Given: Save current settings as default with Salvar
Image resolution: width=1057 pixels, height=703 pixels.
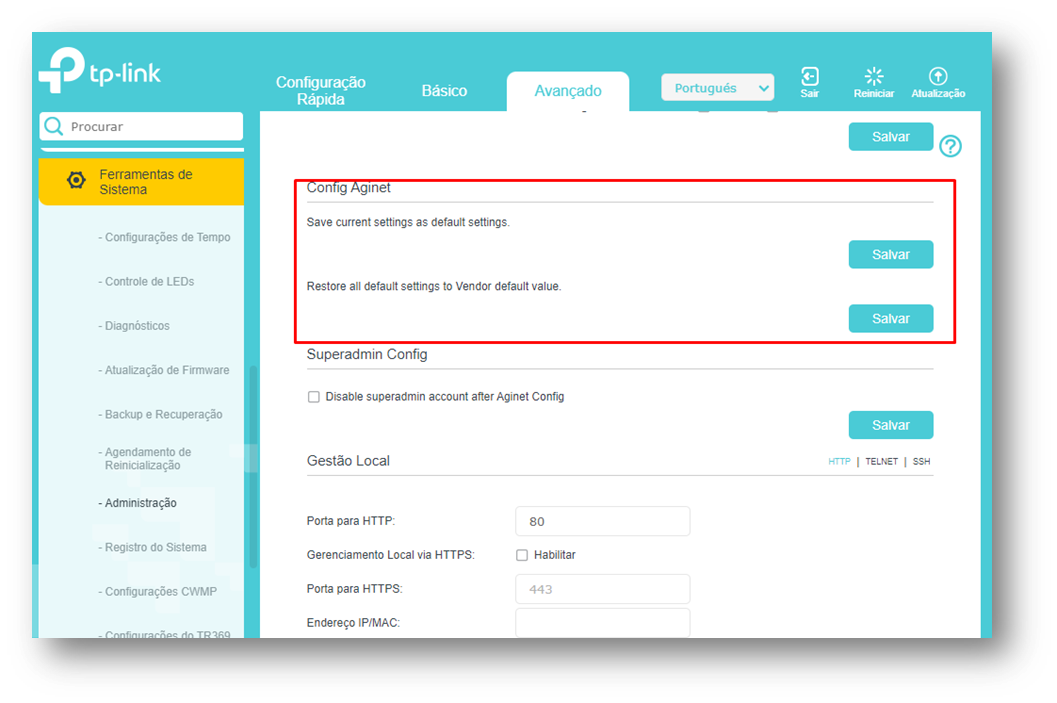Looking at the screenshot, I should point(890,255).
